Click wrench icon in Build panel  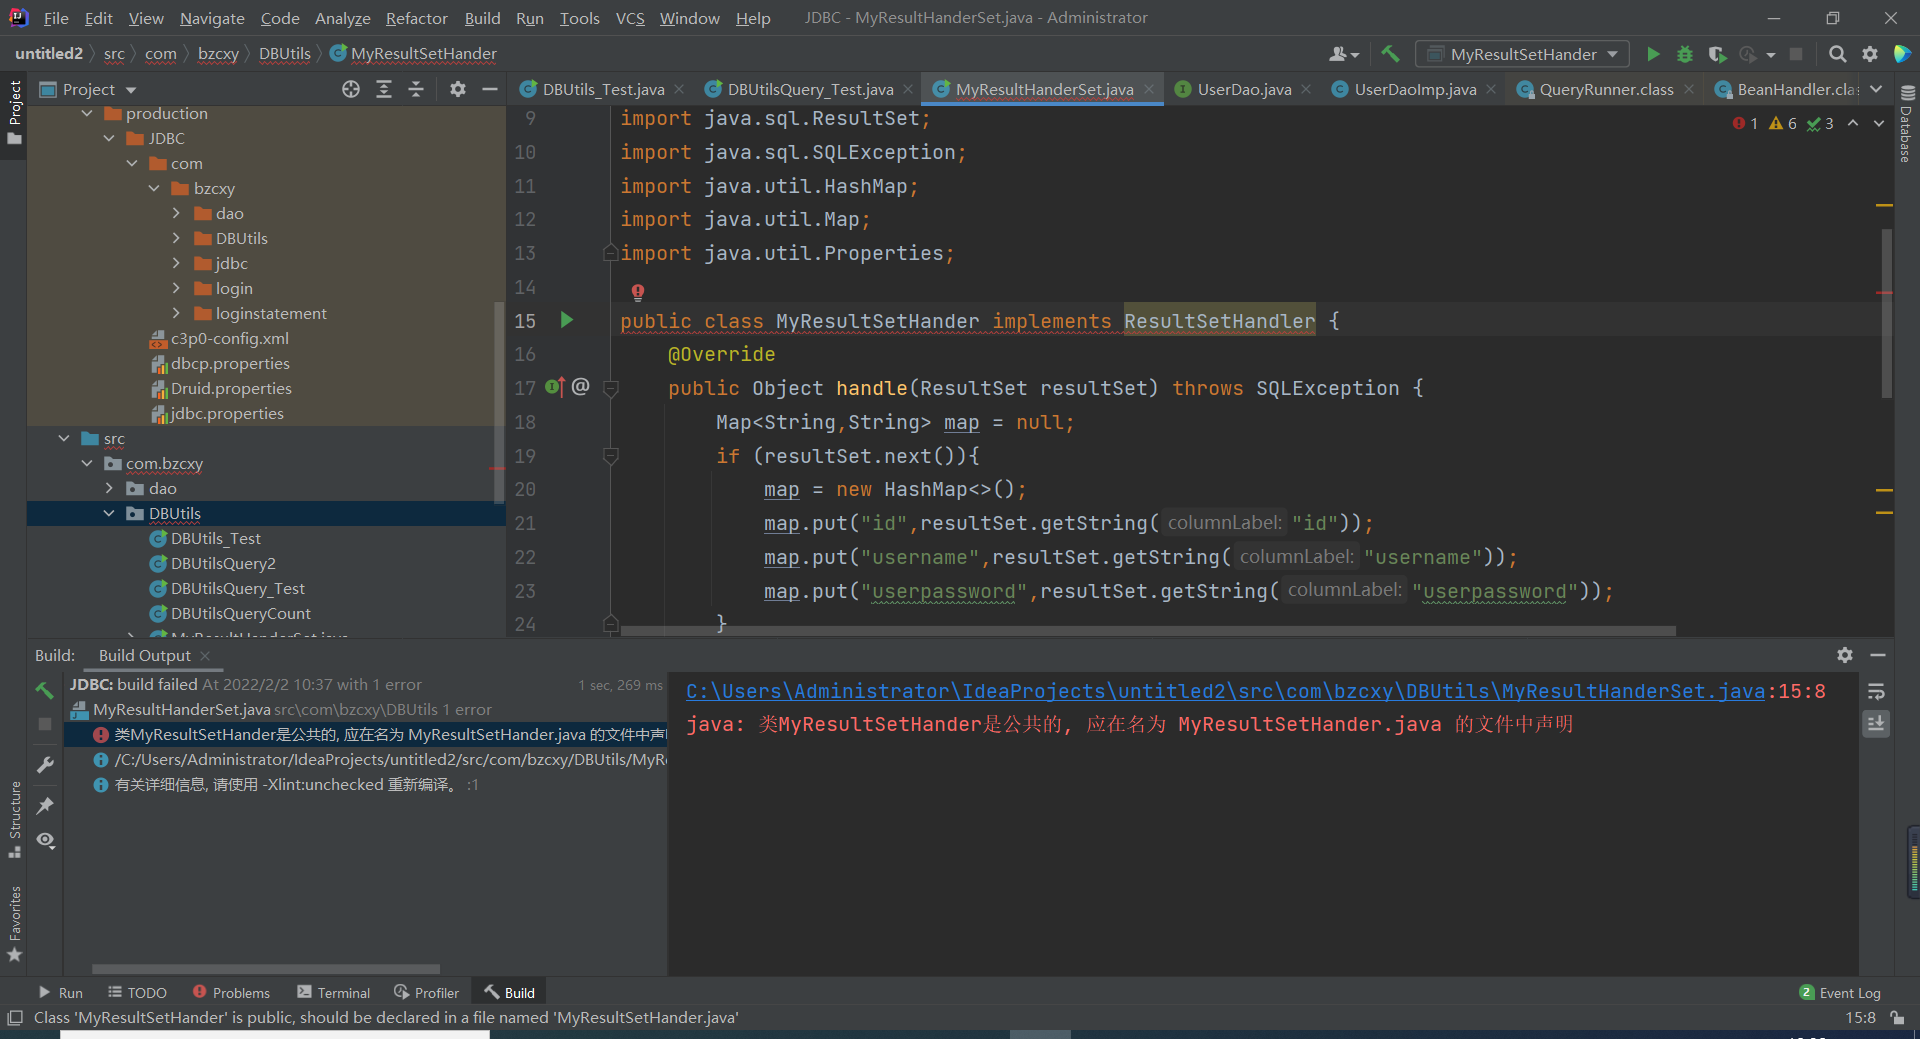(45, 765)
